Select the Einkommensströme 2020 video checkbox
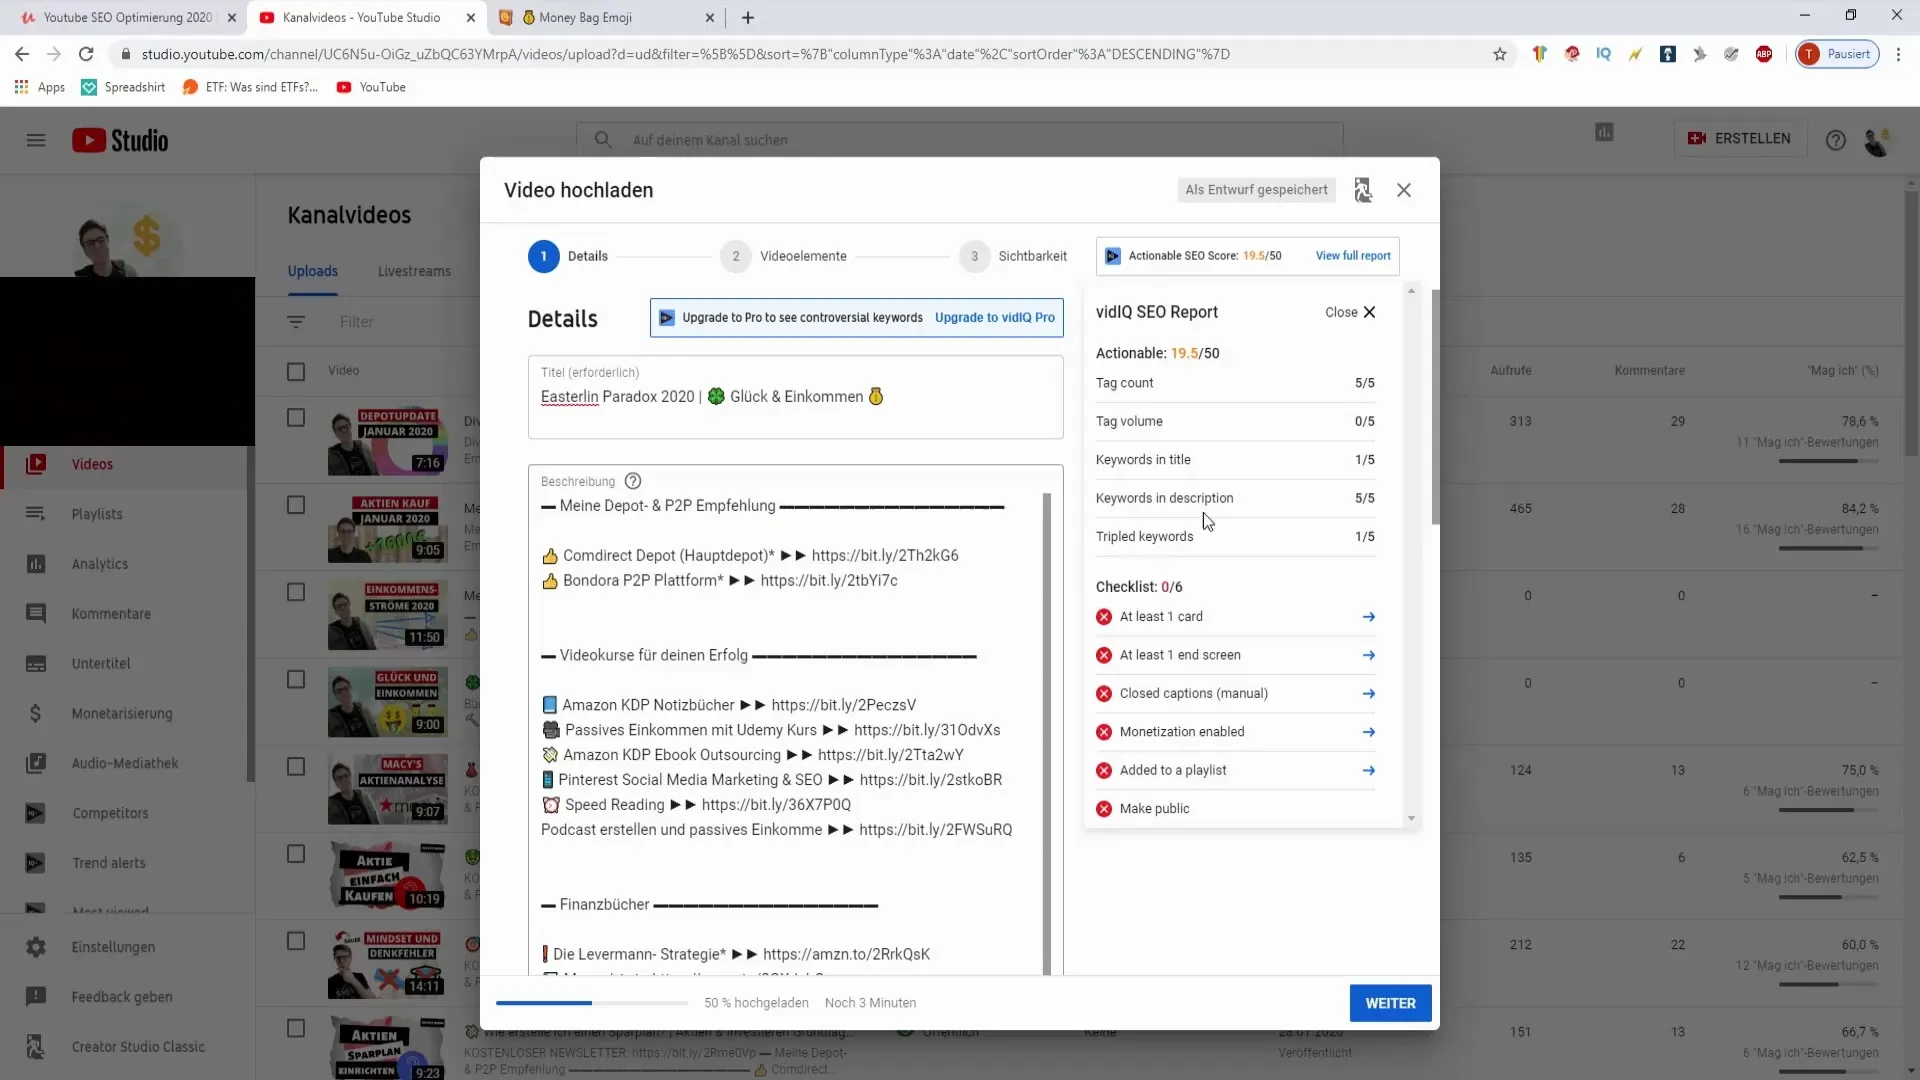 click(296, 592)
